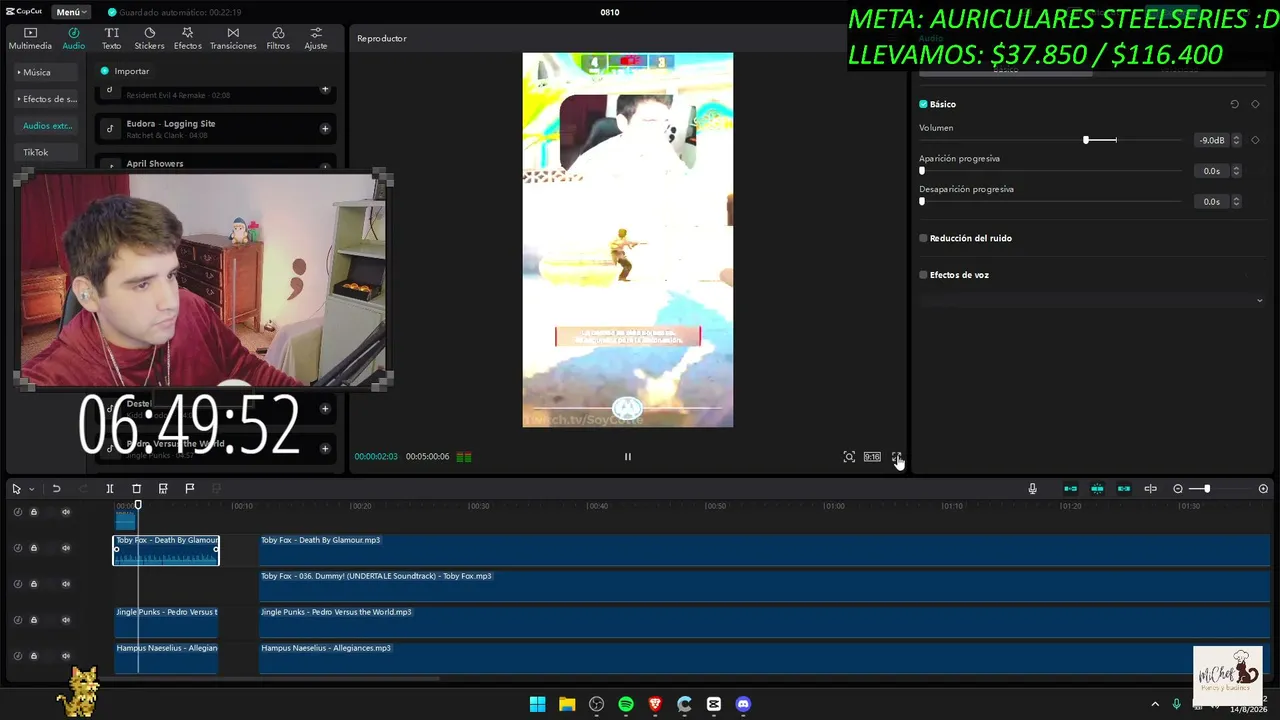Screen dimensions: 1280x720
Task: Adjust the timeline zoom slider
Action: point(1207,489)
